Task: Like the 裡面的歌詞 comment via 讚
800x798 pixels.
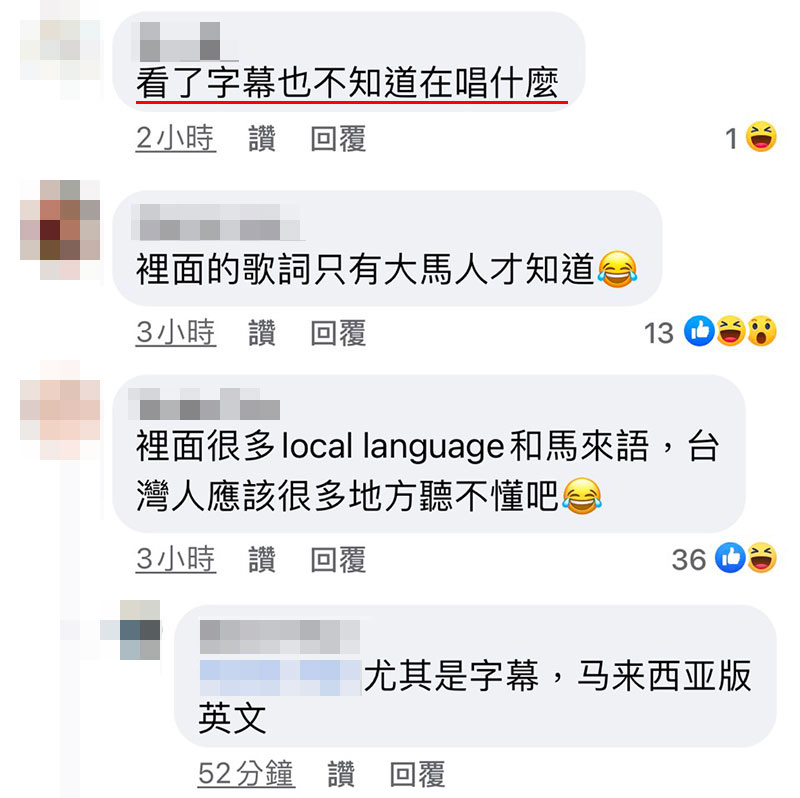Action: 262,333
